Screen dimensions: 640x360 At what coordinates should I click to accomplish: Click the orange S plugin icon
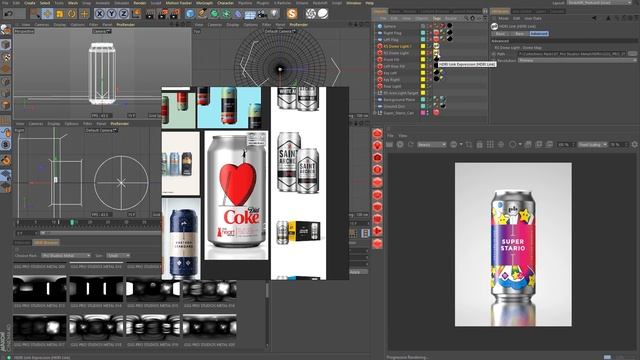pos(292,13)
